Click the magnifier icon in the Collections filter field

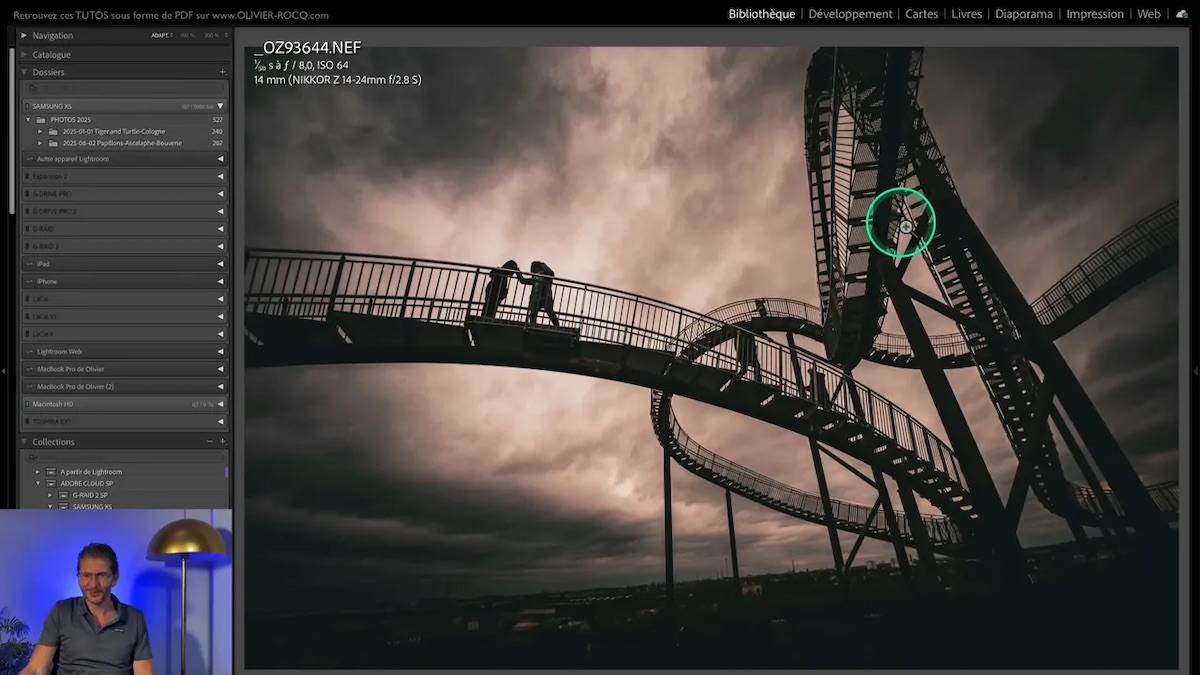pyautogui.click(x=33, y=457)
